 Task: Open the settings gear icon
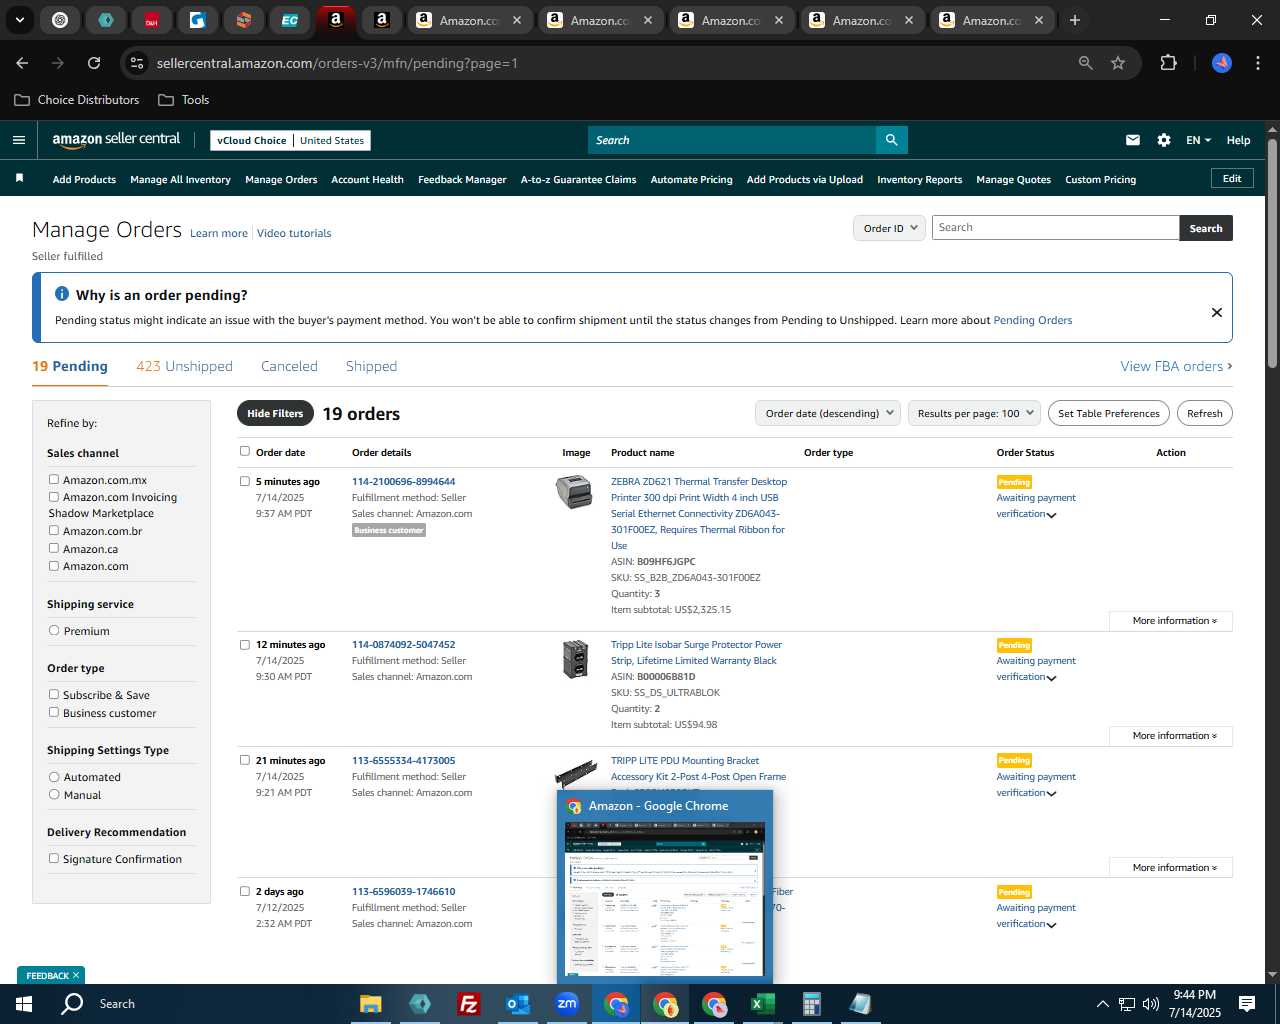coord(1163,140)
